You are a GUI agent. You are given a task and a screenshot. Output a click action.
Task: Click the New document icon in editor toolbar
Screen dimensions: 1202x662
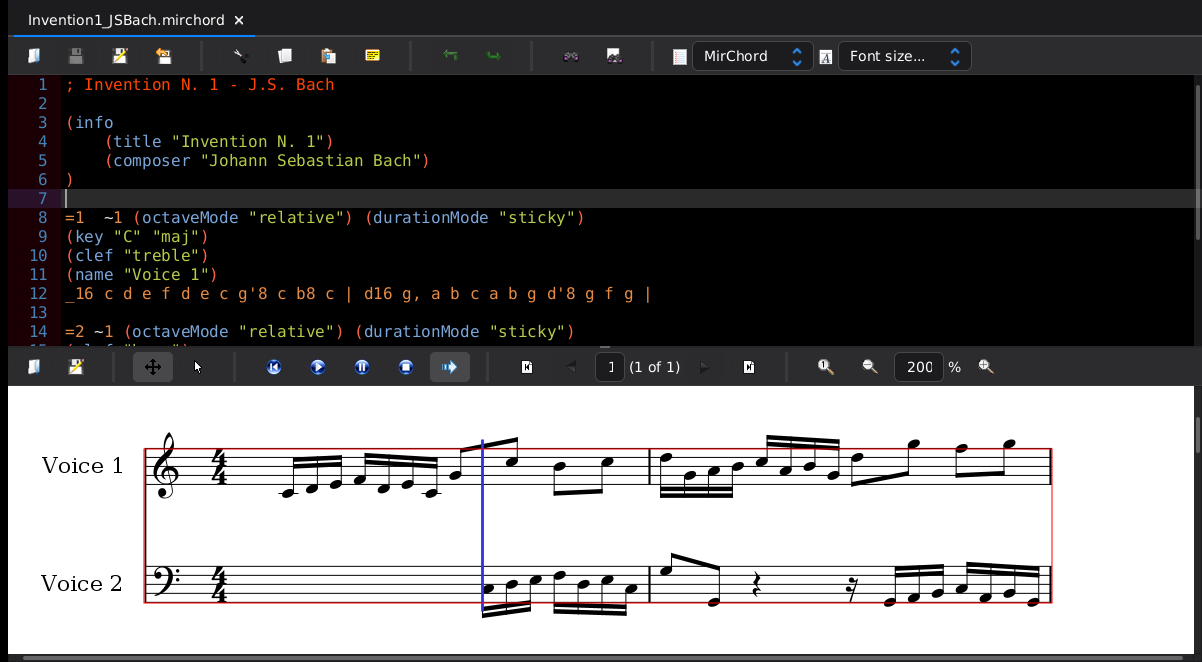tap(34, 56)
